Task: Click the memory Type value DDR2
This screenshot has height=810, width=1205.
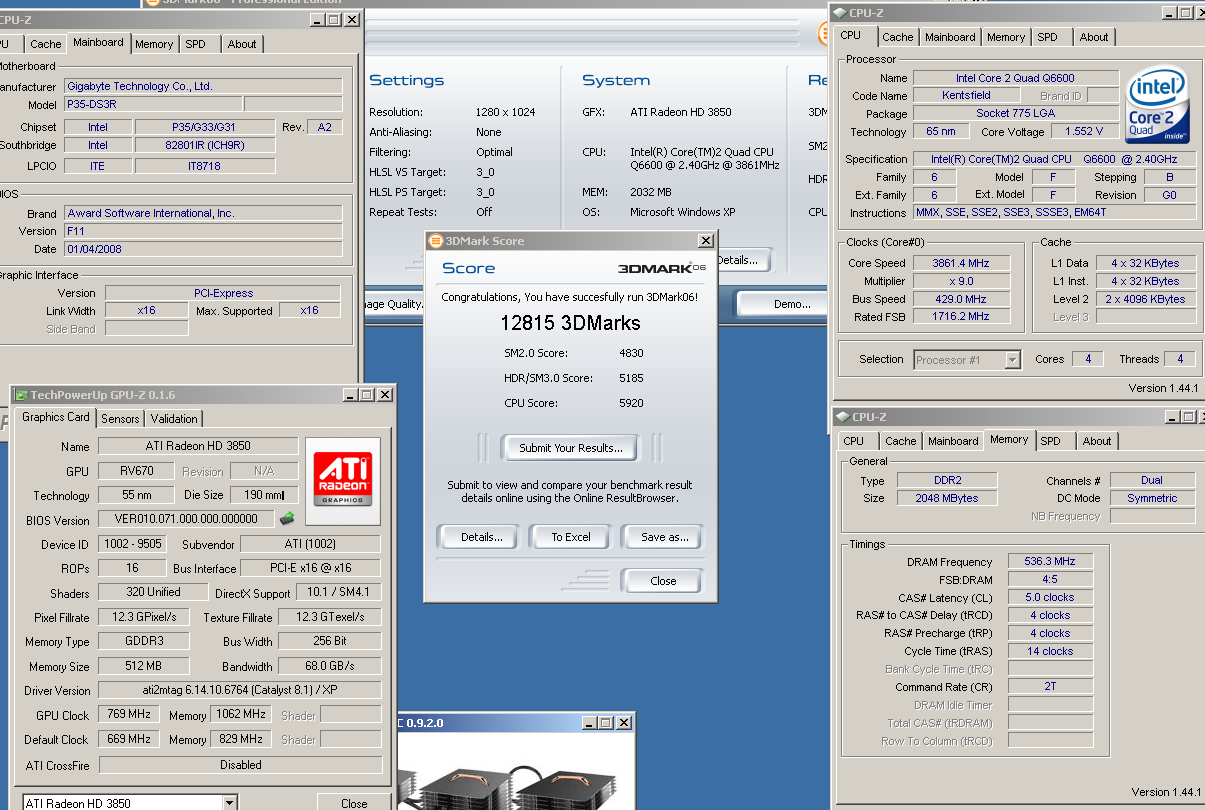Action: 947,480
